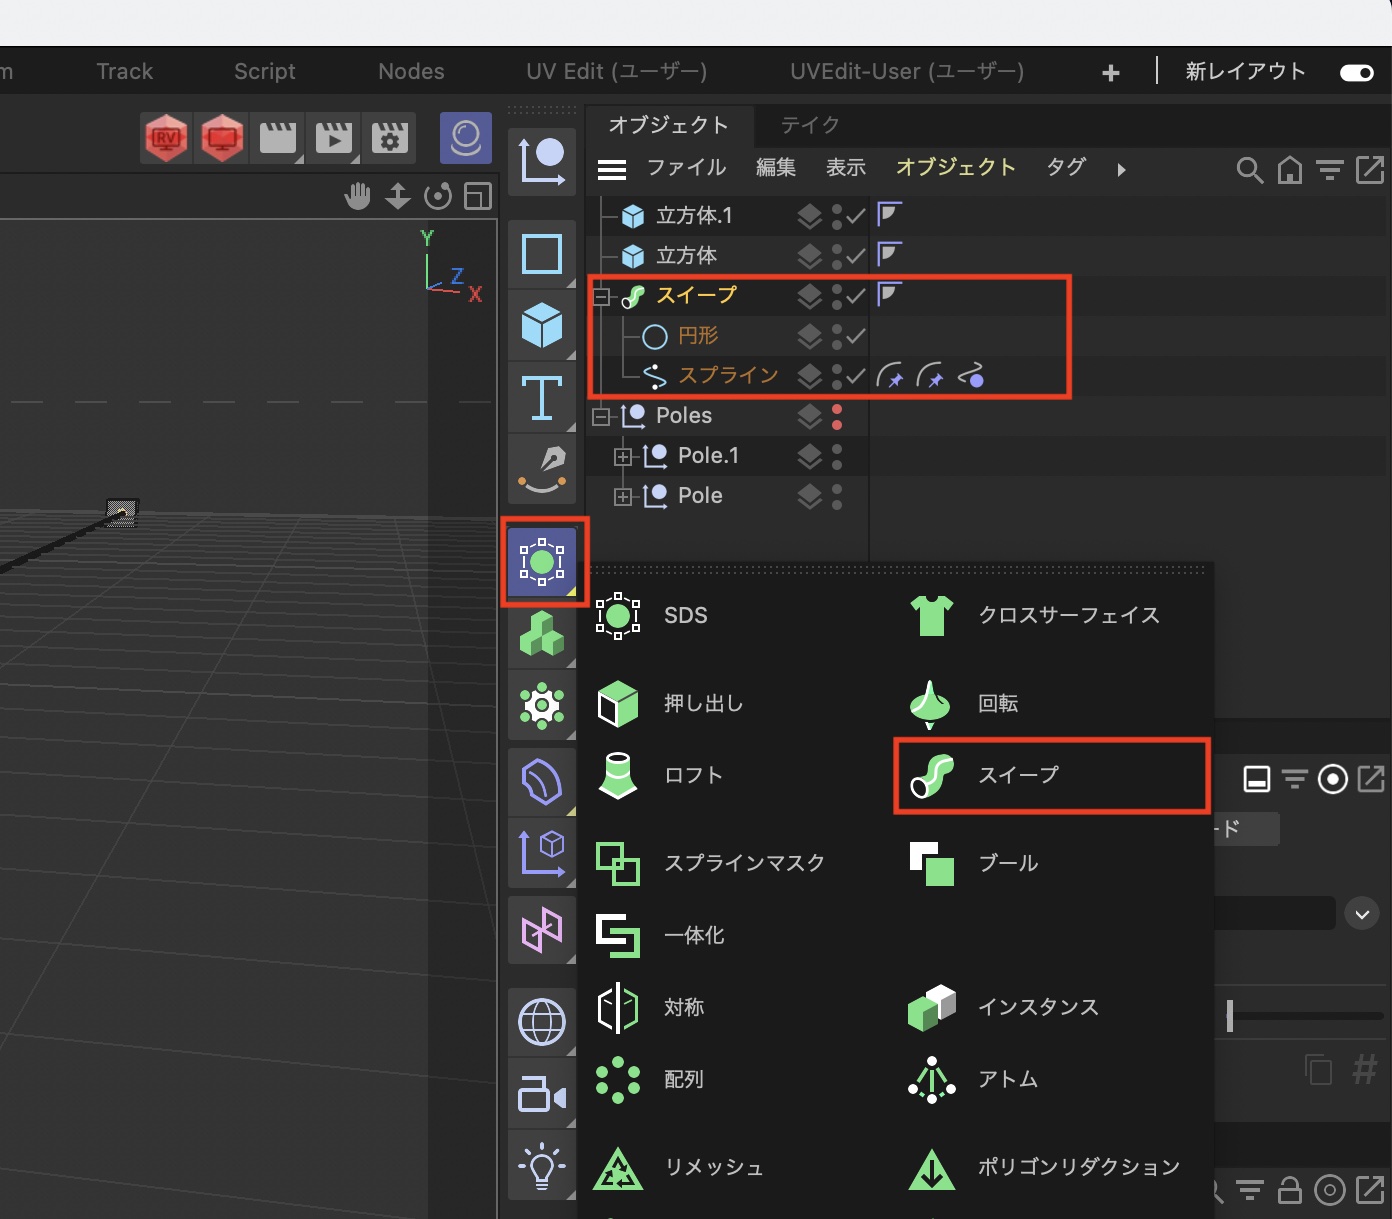Select the スプライン object in the tree

(x=728, y=376)
